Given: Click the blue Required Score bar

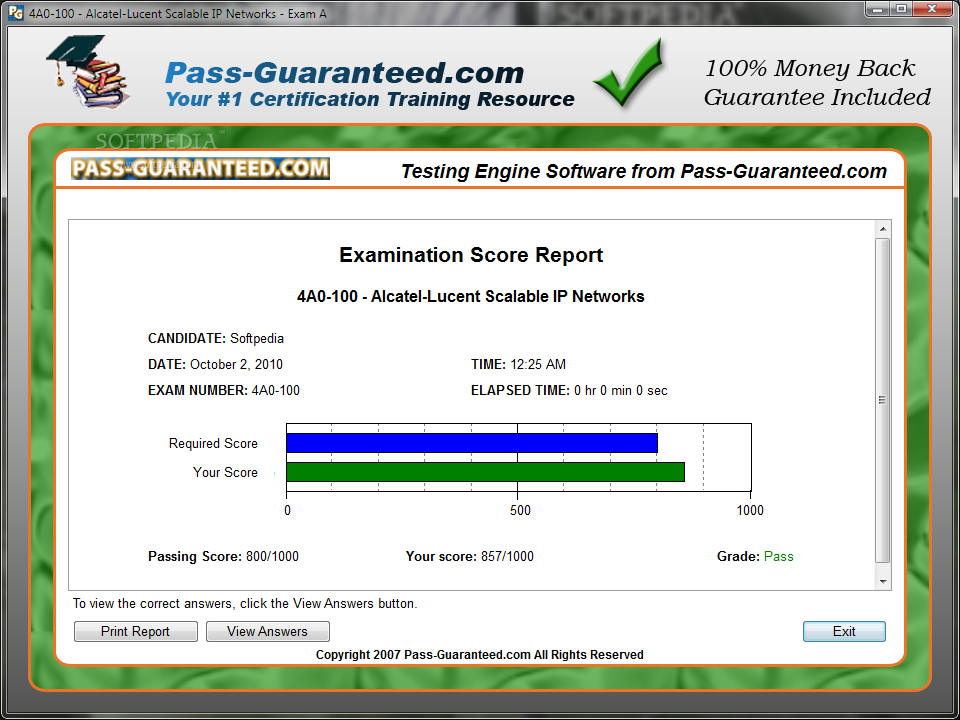Looking at the screenshot, I should click(x=472, y=443).
